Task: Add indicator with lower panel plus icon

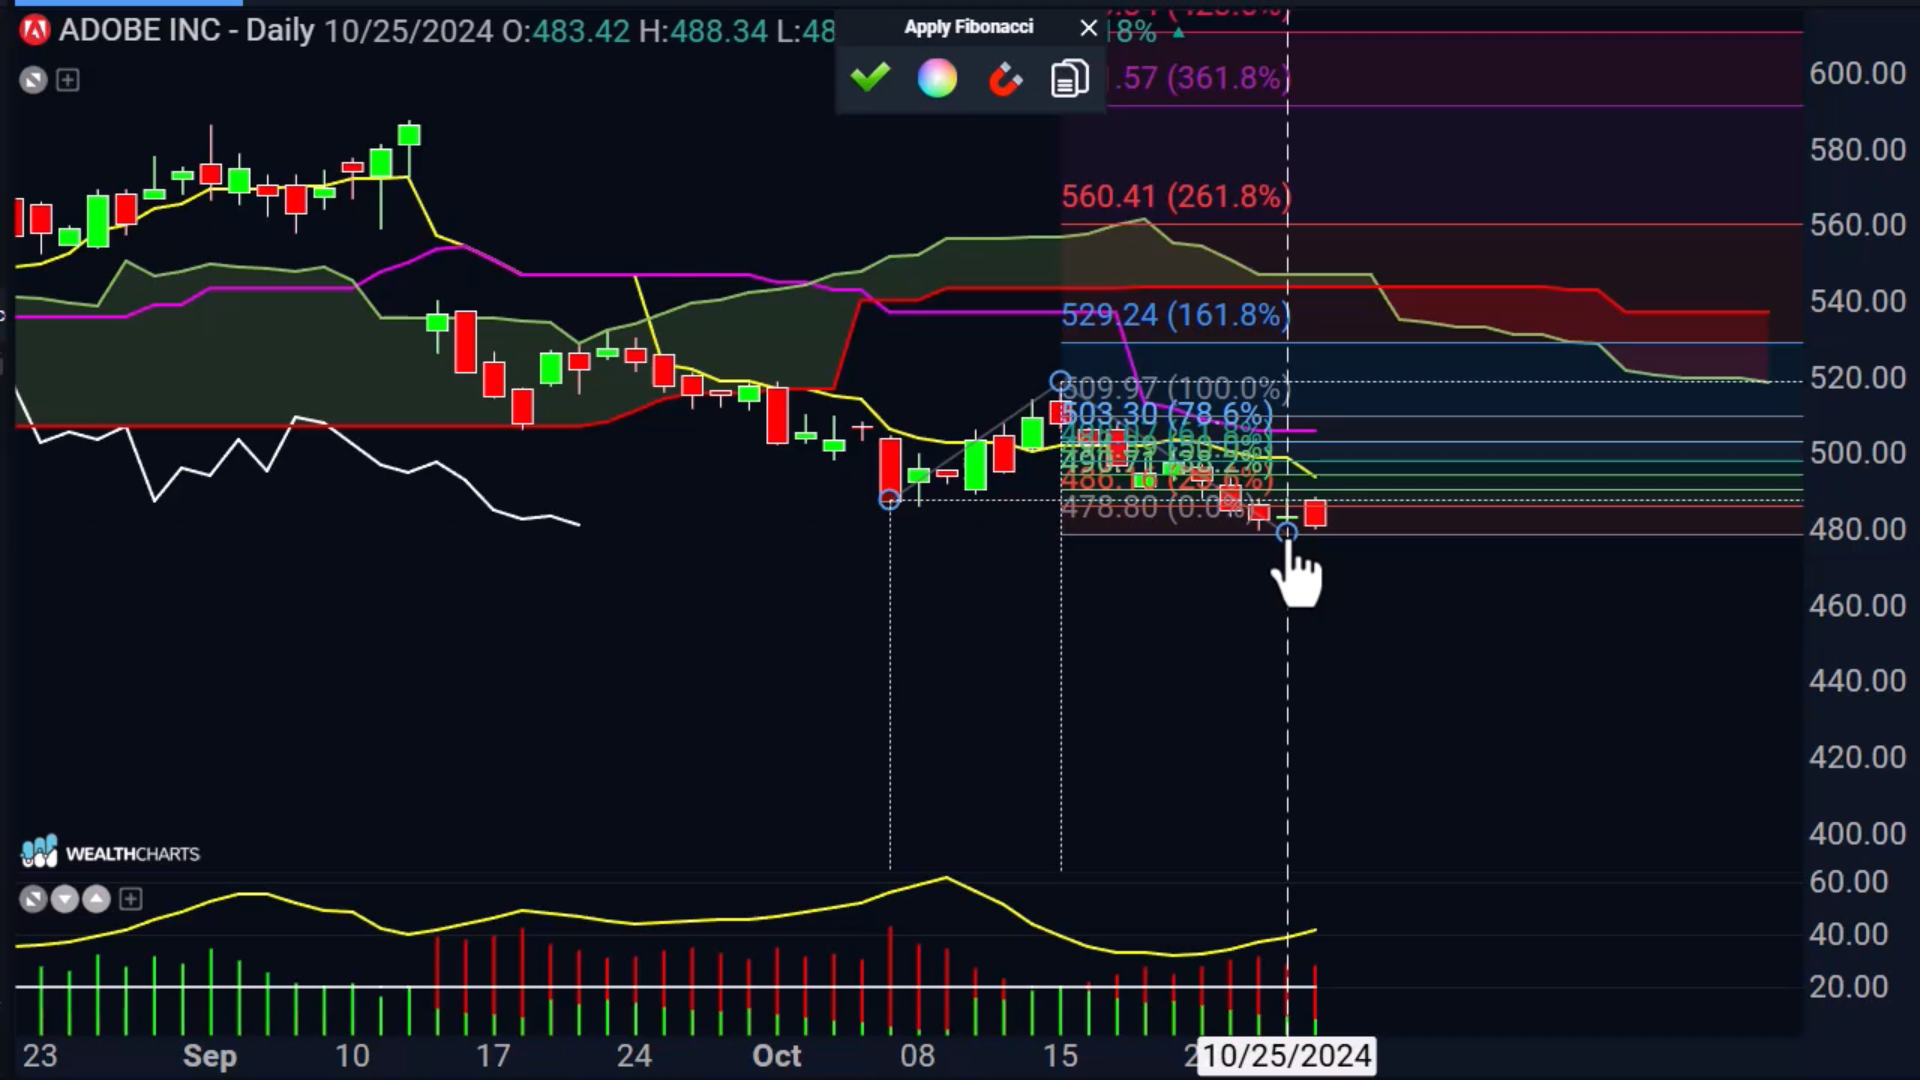Action: (130, 899)
